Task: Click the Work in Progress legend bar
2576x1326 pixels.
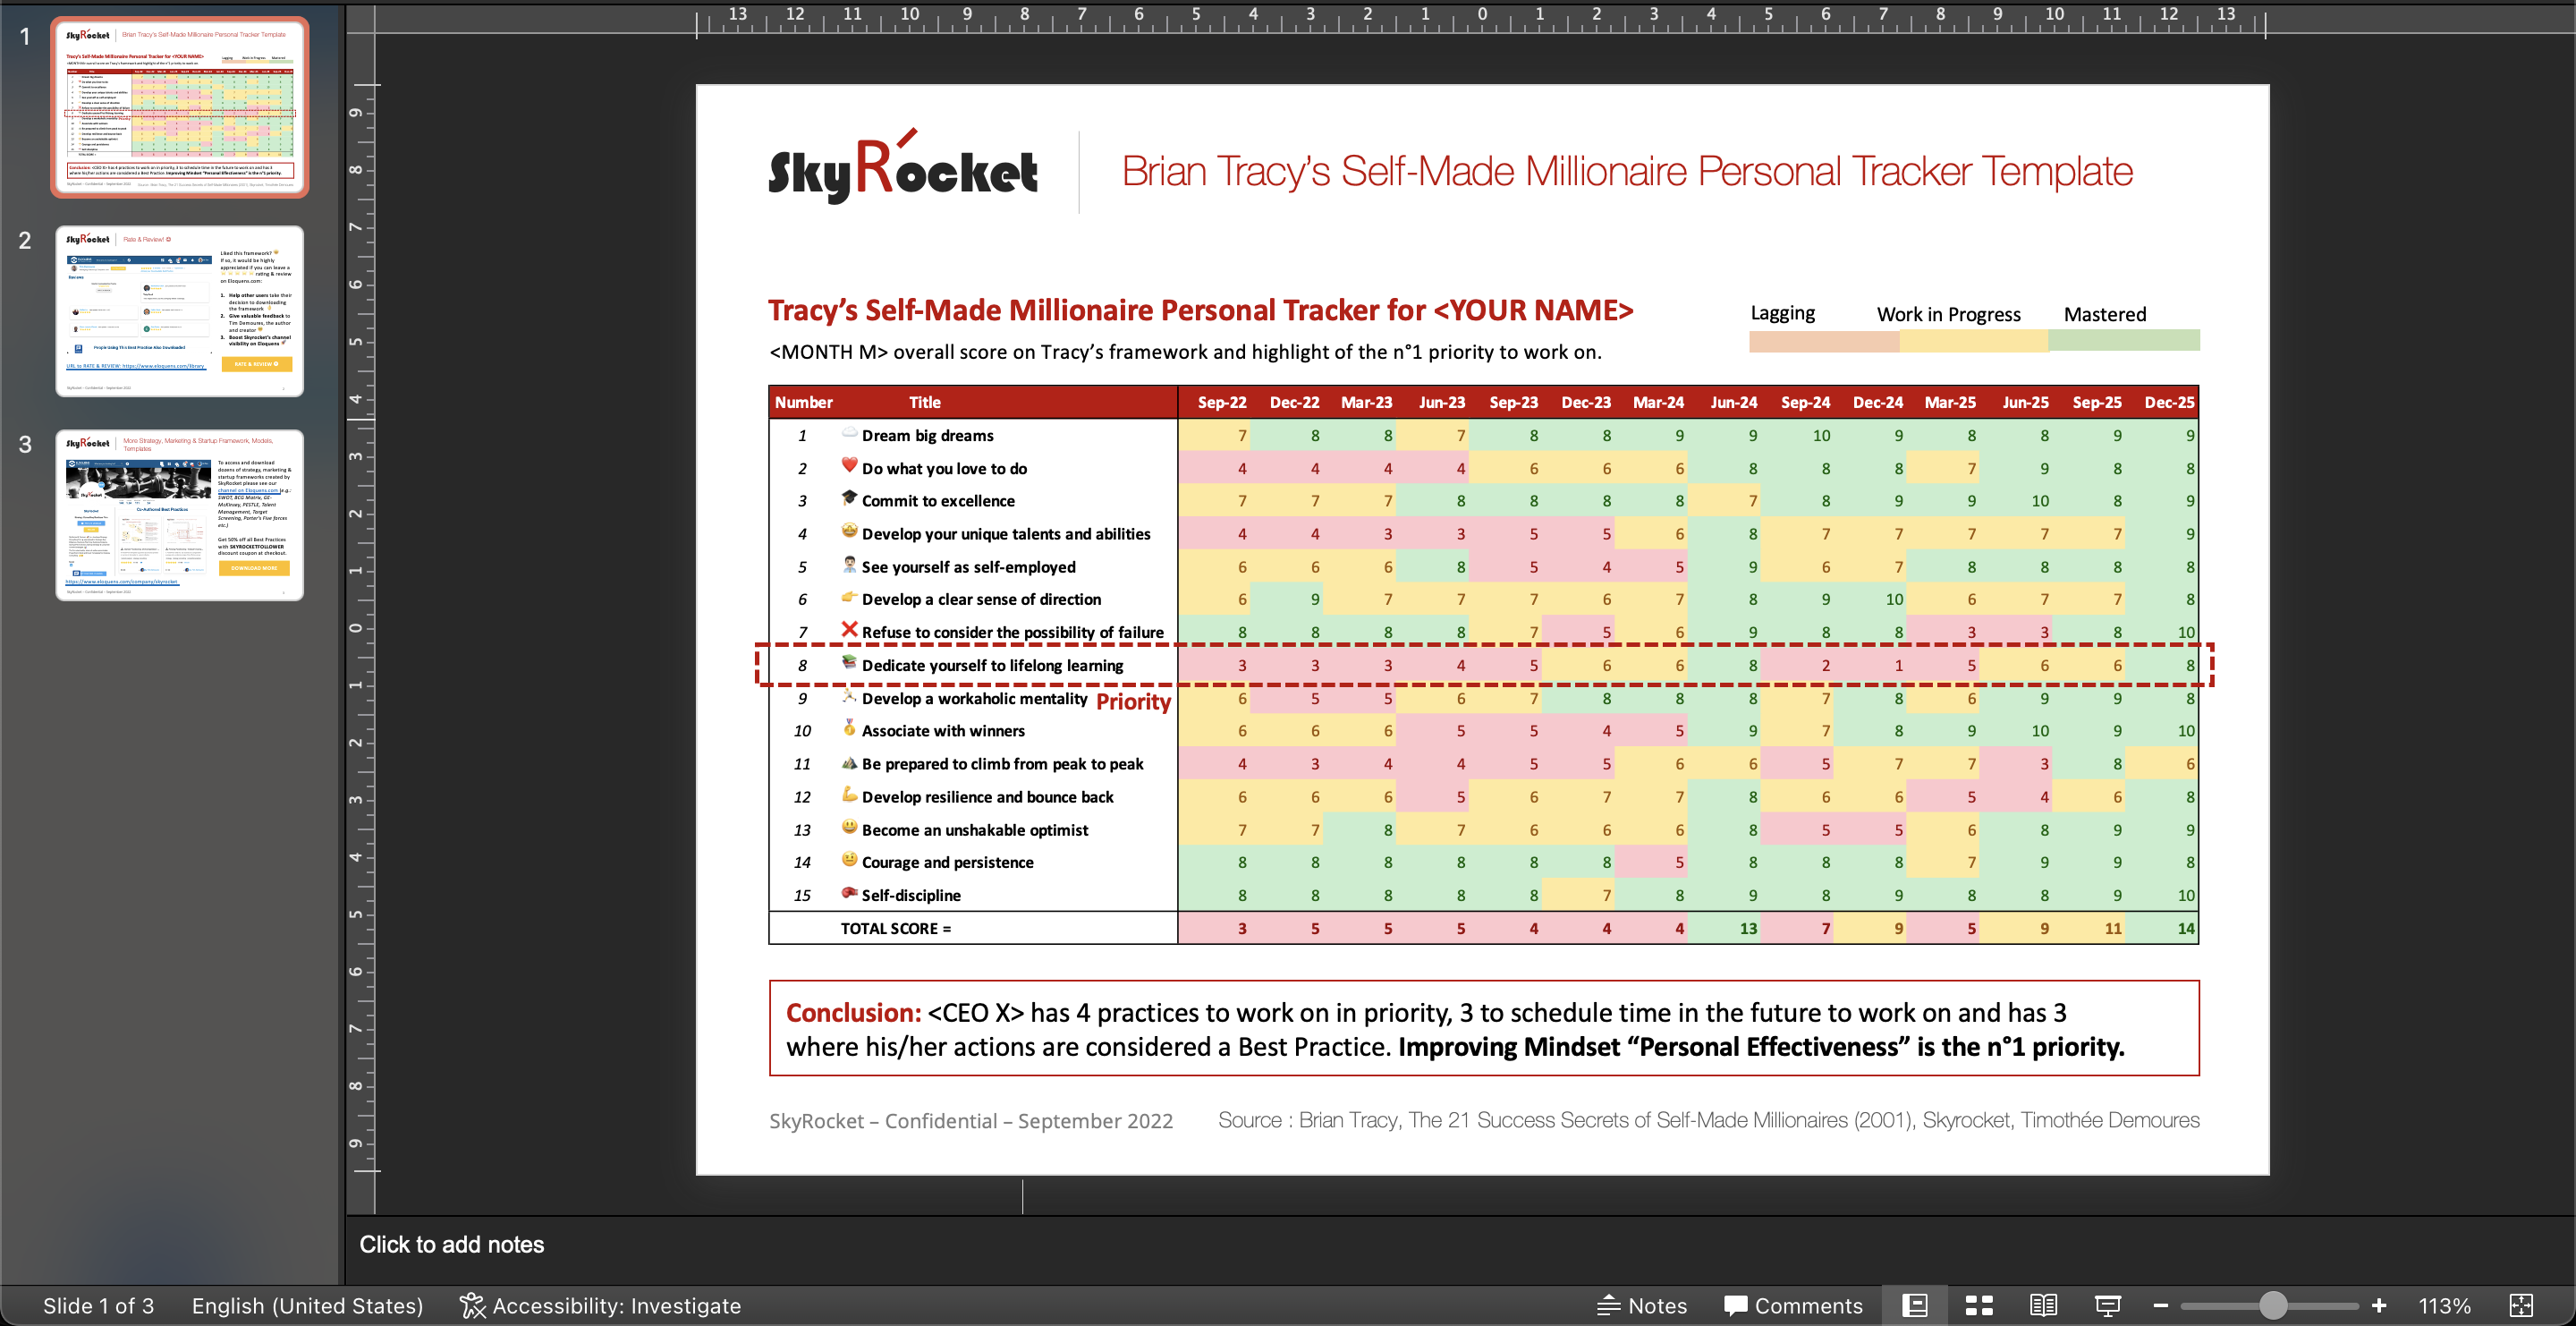Action: [x=1973, y=341]
